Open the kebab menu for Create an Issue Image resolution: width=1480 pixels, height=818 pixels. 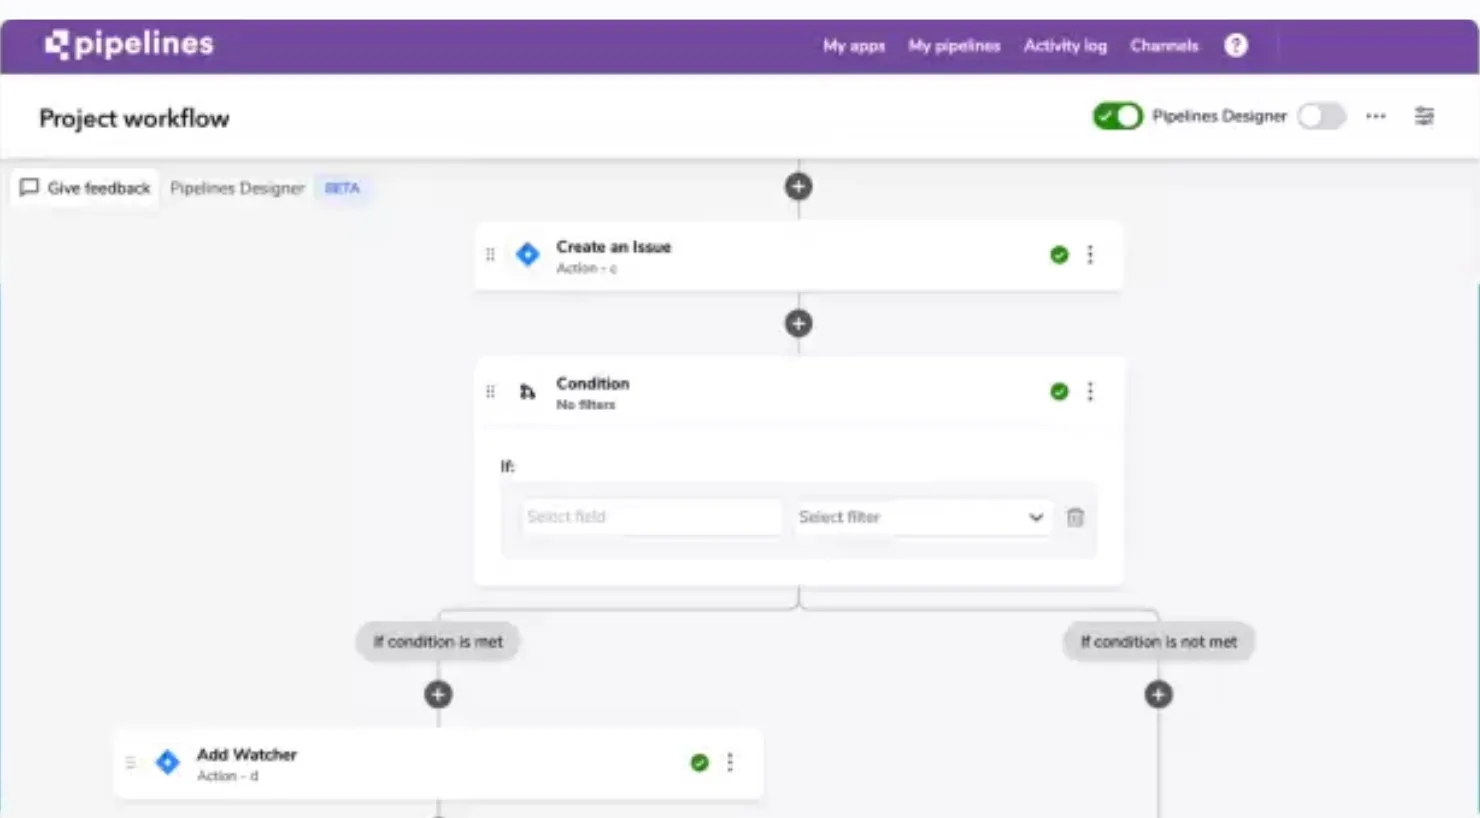(x=1090, y=255)
